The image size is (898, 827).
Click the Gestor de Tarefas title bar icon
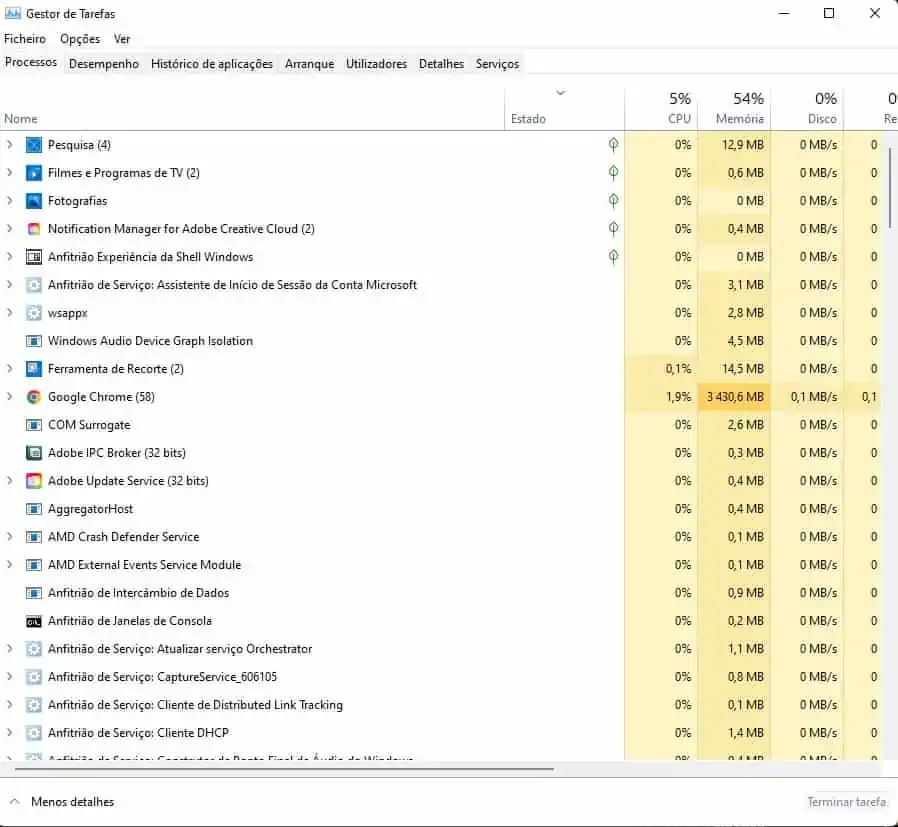point(13,13)
